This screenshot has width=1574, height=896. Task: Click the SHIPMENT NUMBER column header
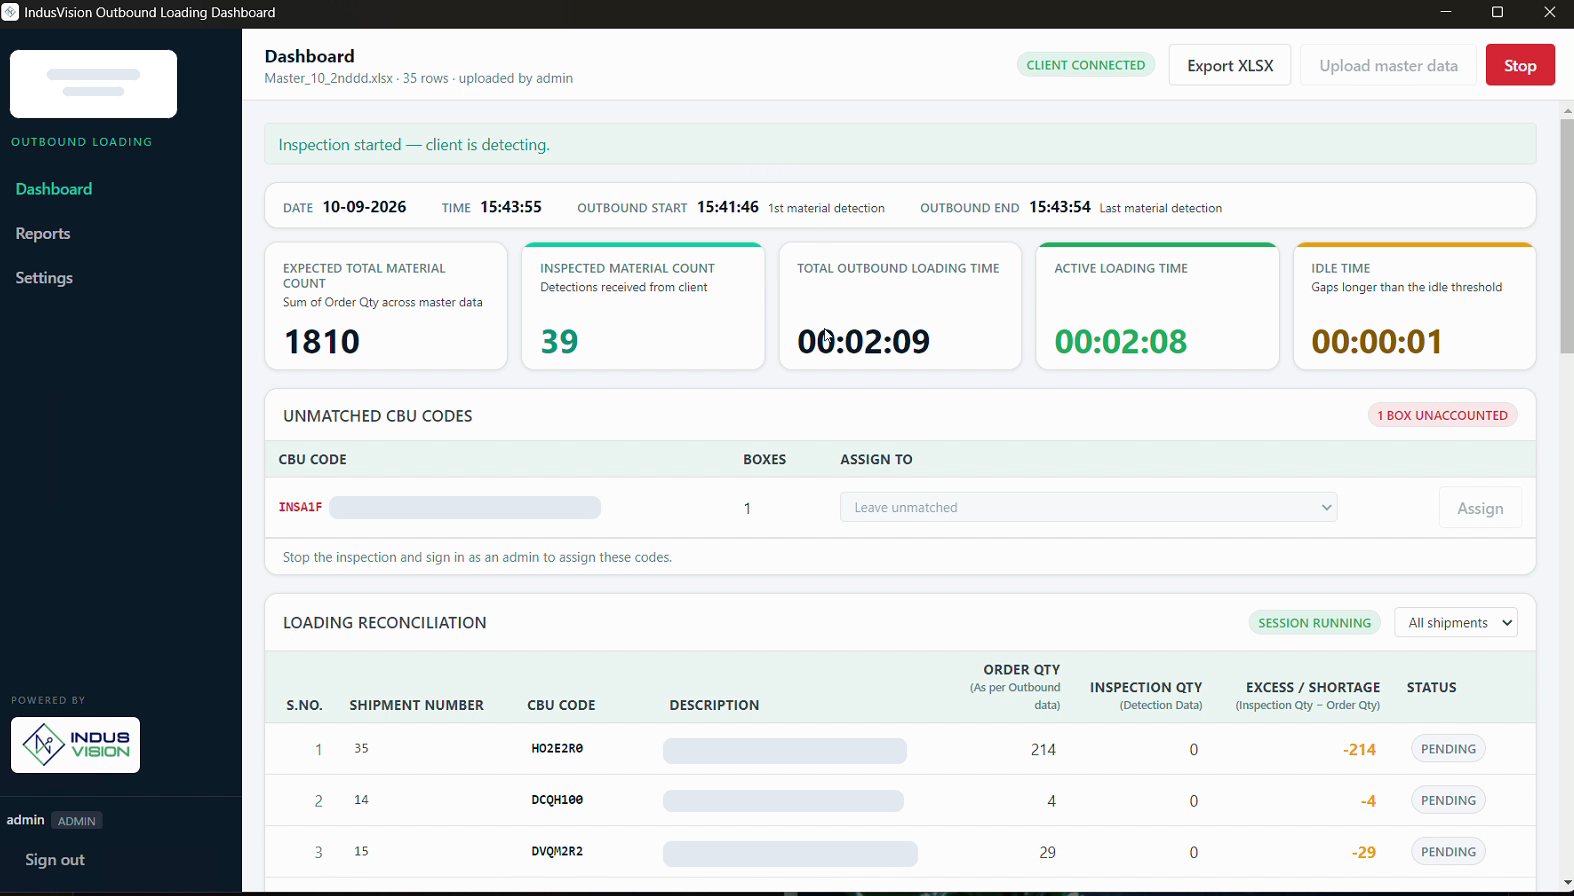[x=416, y=705]
